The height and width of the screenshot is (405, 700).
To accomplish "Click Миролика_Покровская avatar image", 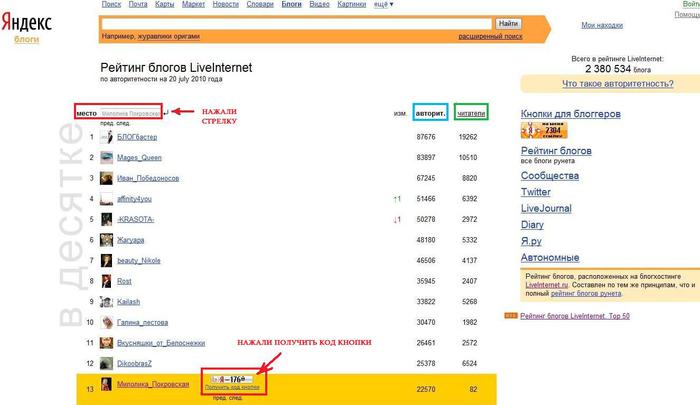I will [x=106, y=384].
